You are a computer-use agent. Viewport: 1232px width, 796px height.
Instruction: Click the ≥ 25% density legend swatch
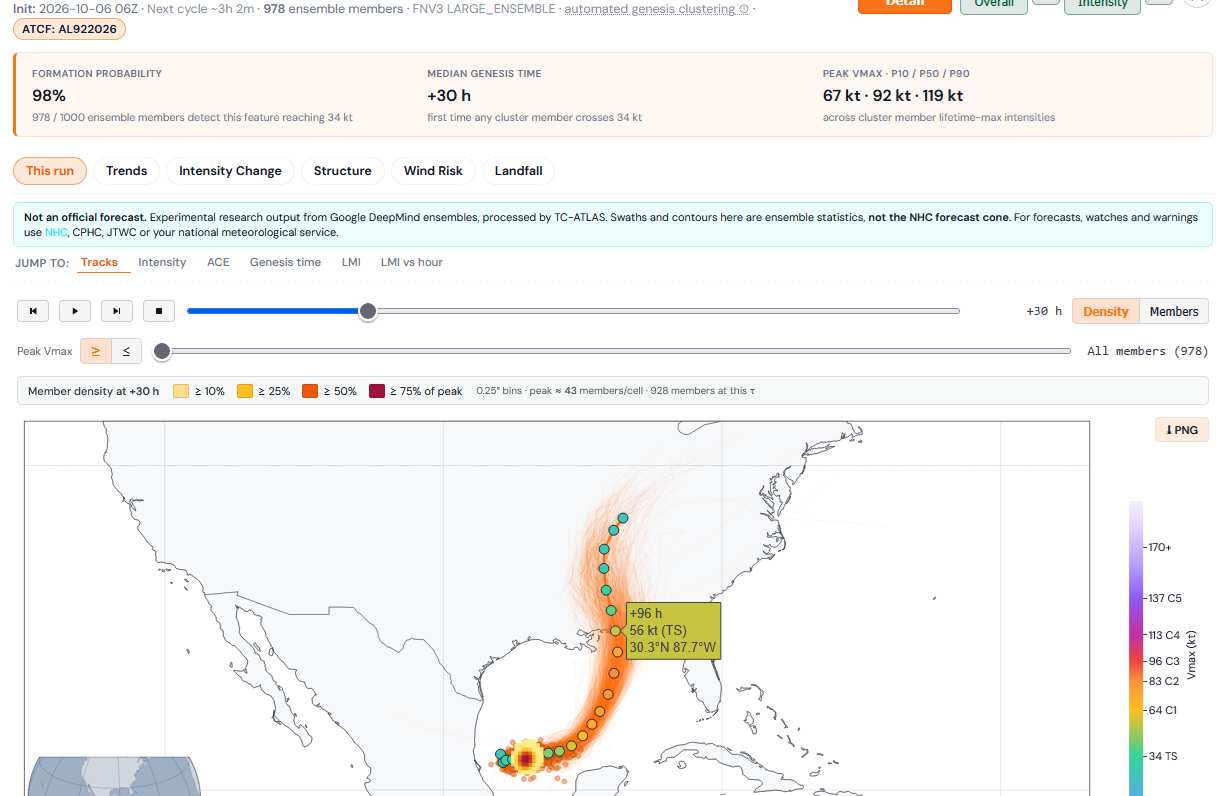[245, 391]
